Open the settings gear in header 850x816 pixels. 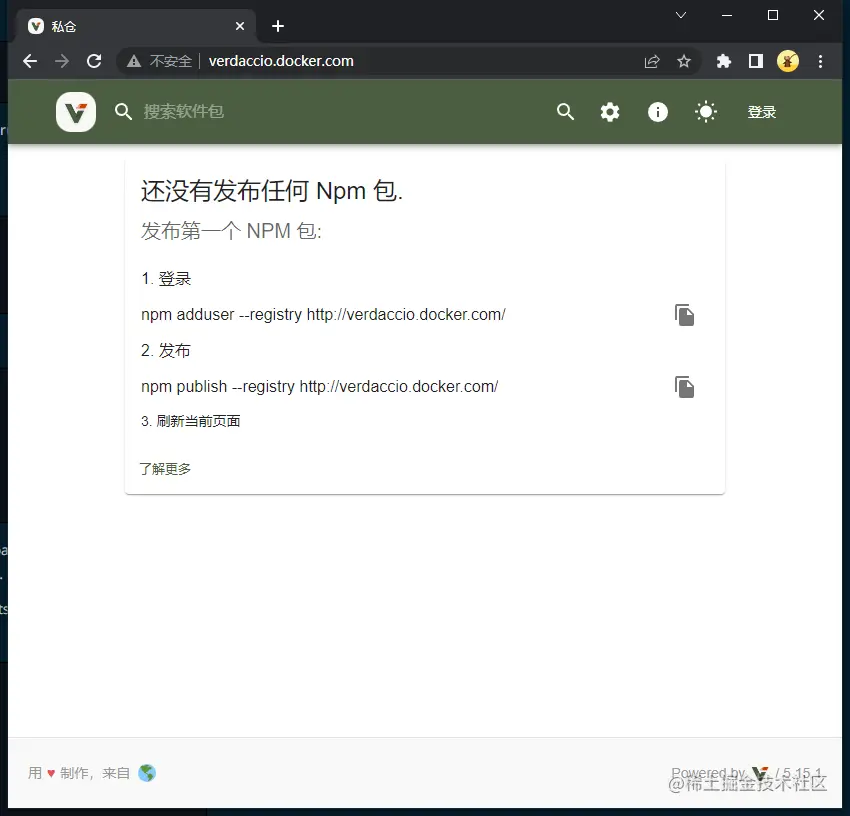click(x=610, y=112)
